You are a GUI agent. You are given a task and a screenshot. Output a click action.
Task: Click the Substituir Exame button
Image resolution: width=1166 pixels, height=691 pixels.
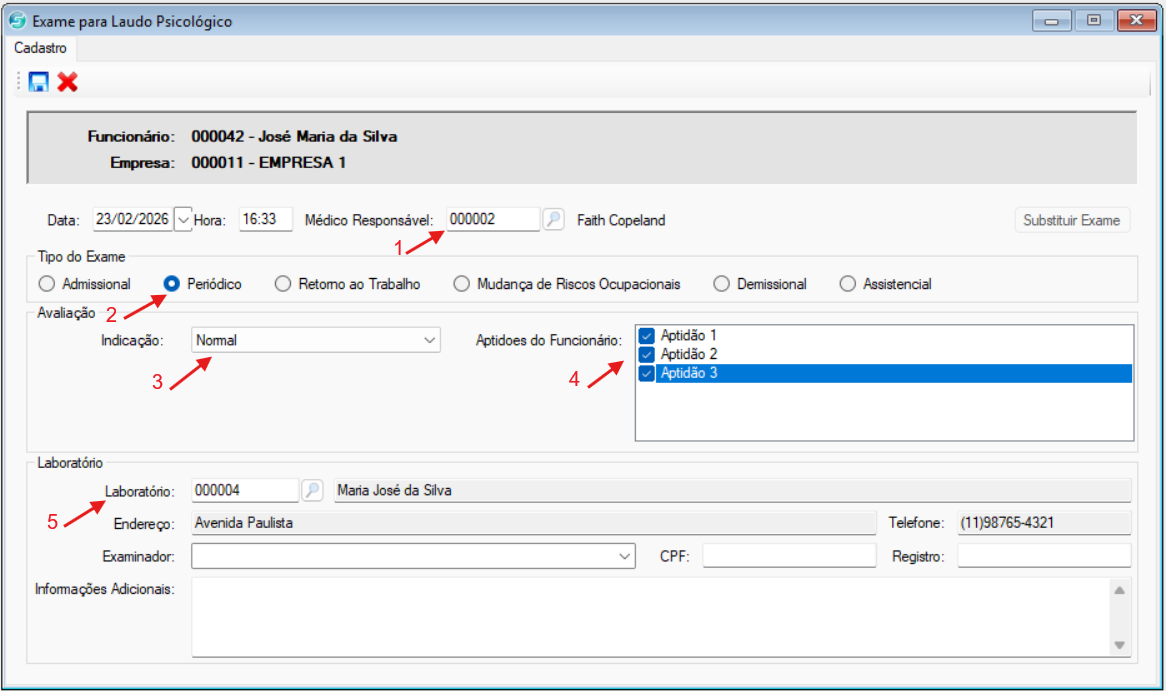click(1071, 220)
